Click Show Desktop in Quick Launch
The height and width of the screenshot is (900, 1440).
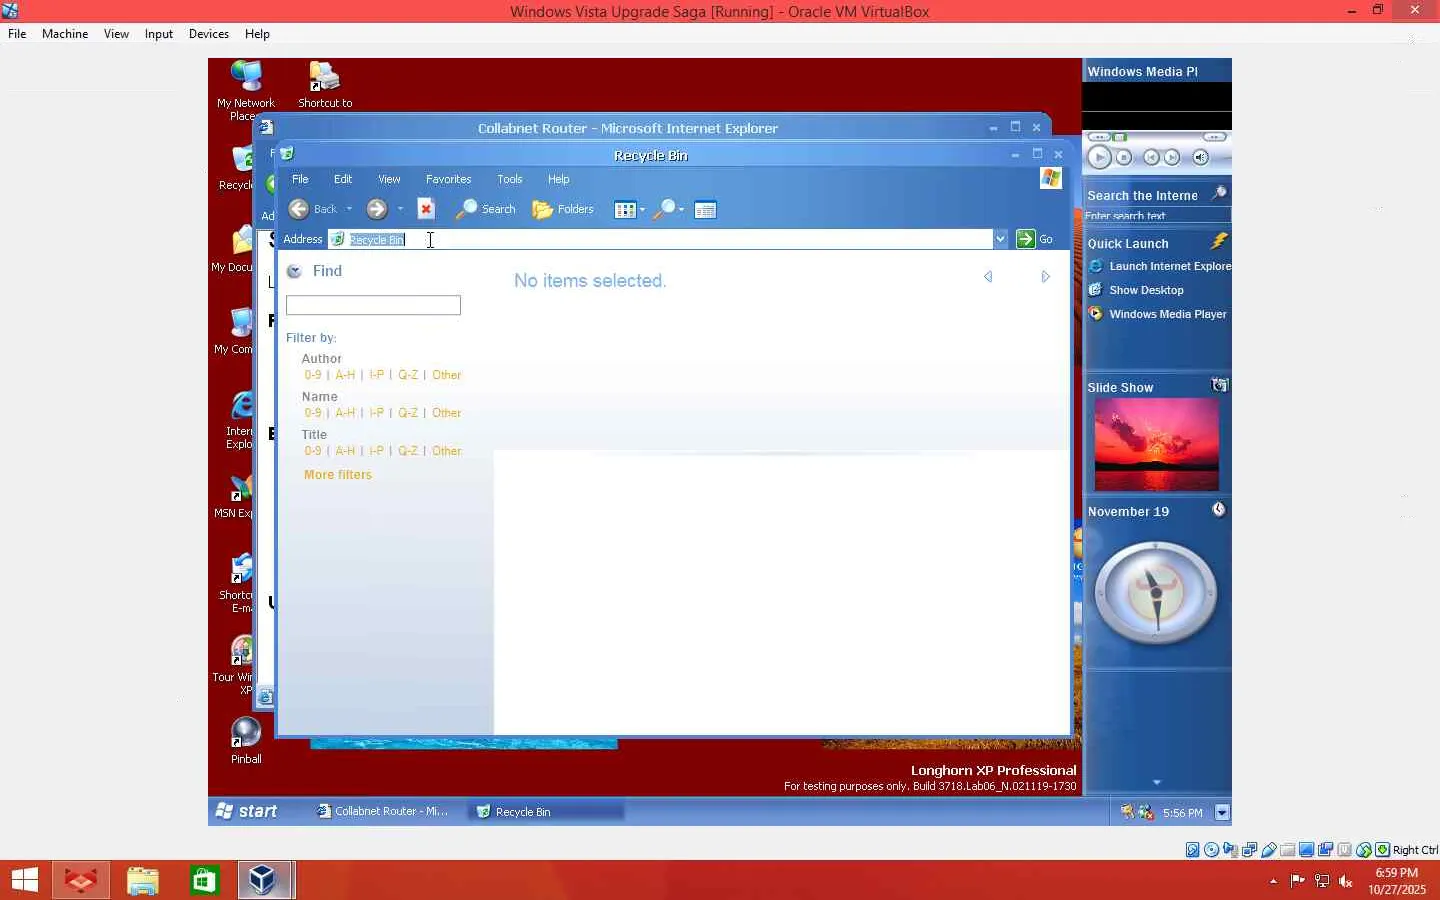pos(1136,290)
